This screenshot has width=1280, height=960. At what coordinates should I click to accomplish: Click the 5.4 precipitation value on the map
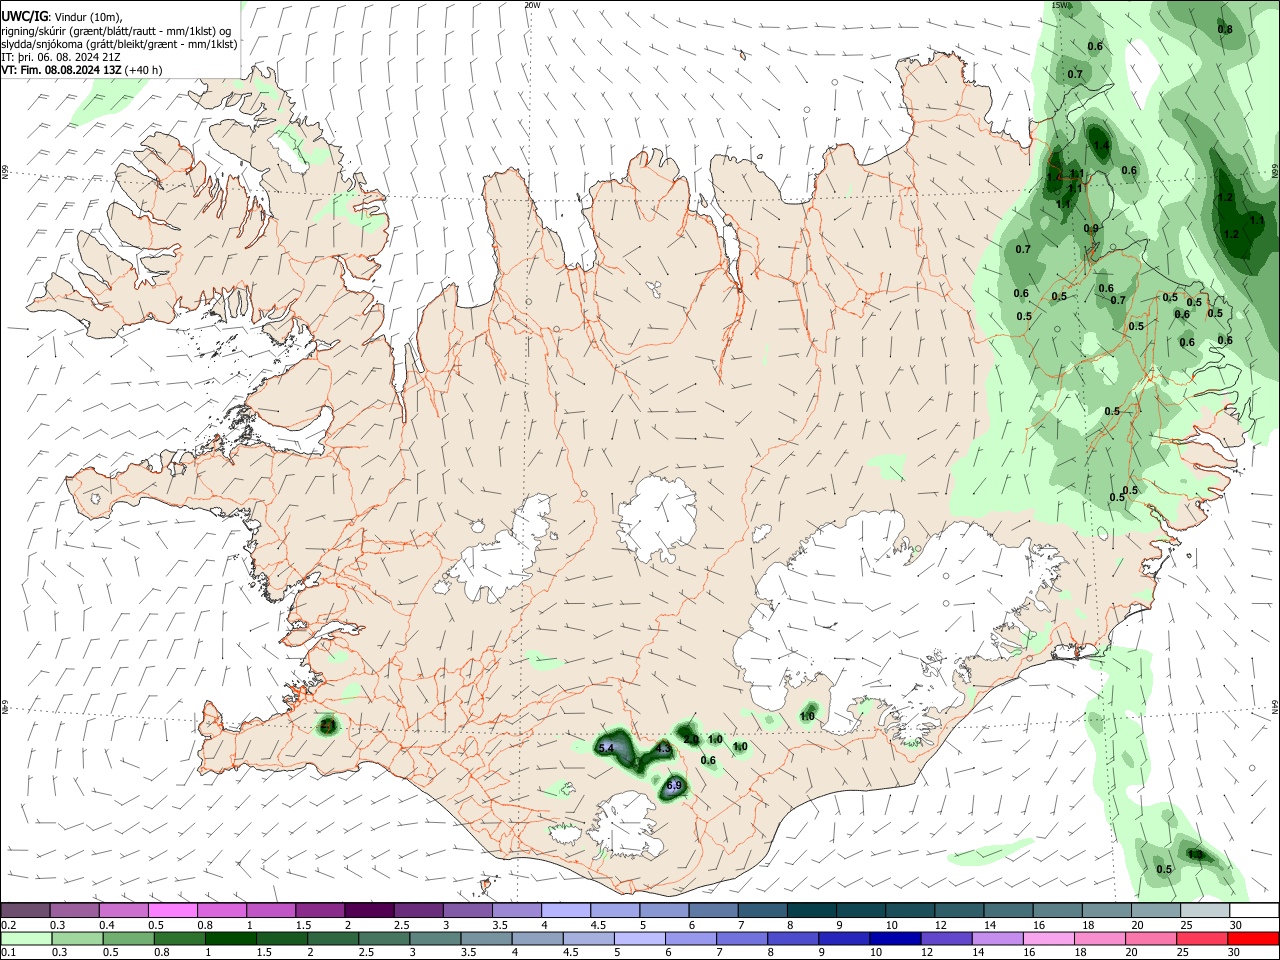coord(605,748)
